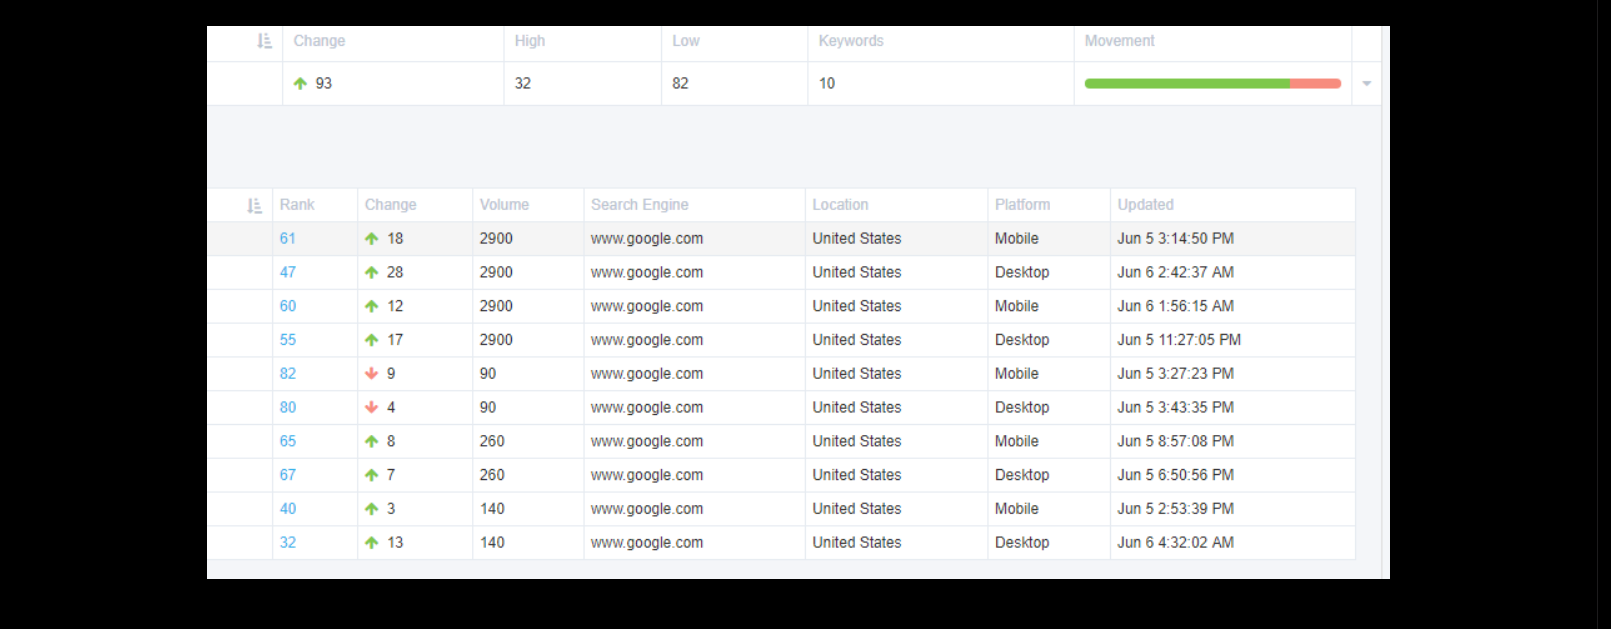This screenshot has height=629, width=1611.
Task: Sort by the High column header
Action: (530, 41)
